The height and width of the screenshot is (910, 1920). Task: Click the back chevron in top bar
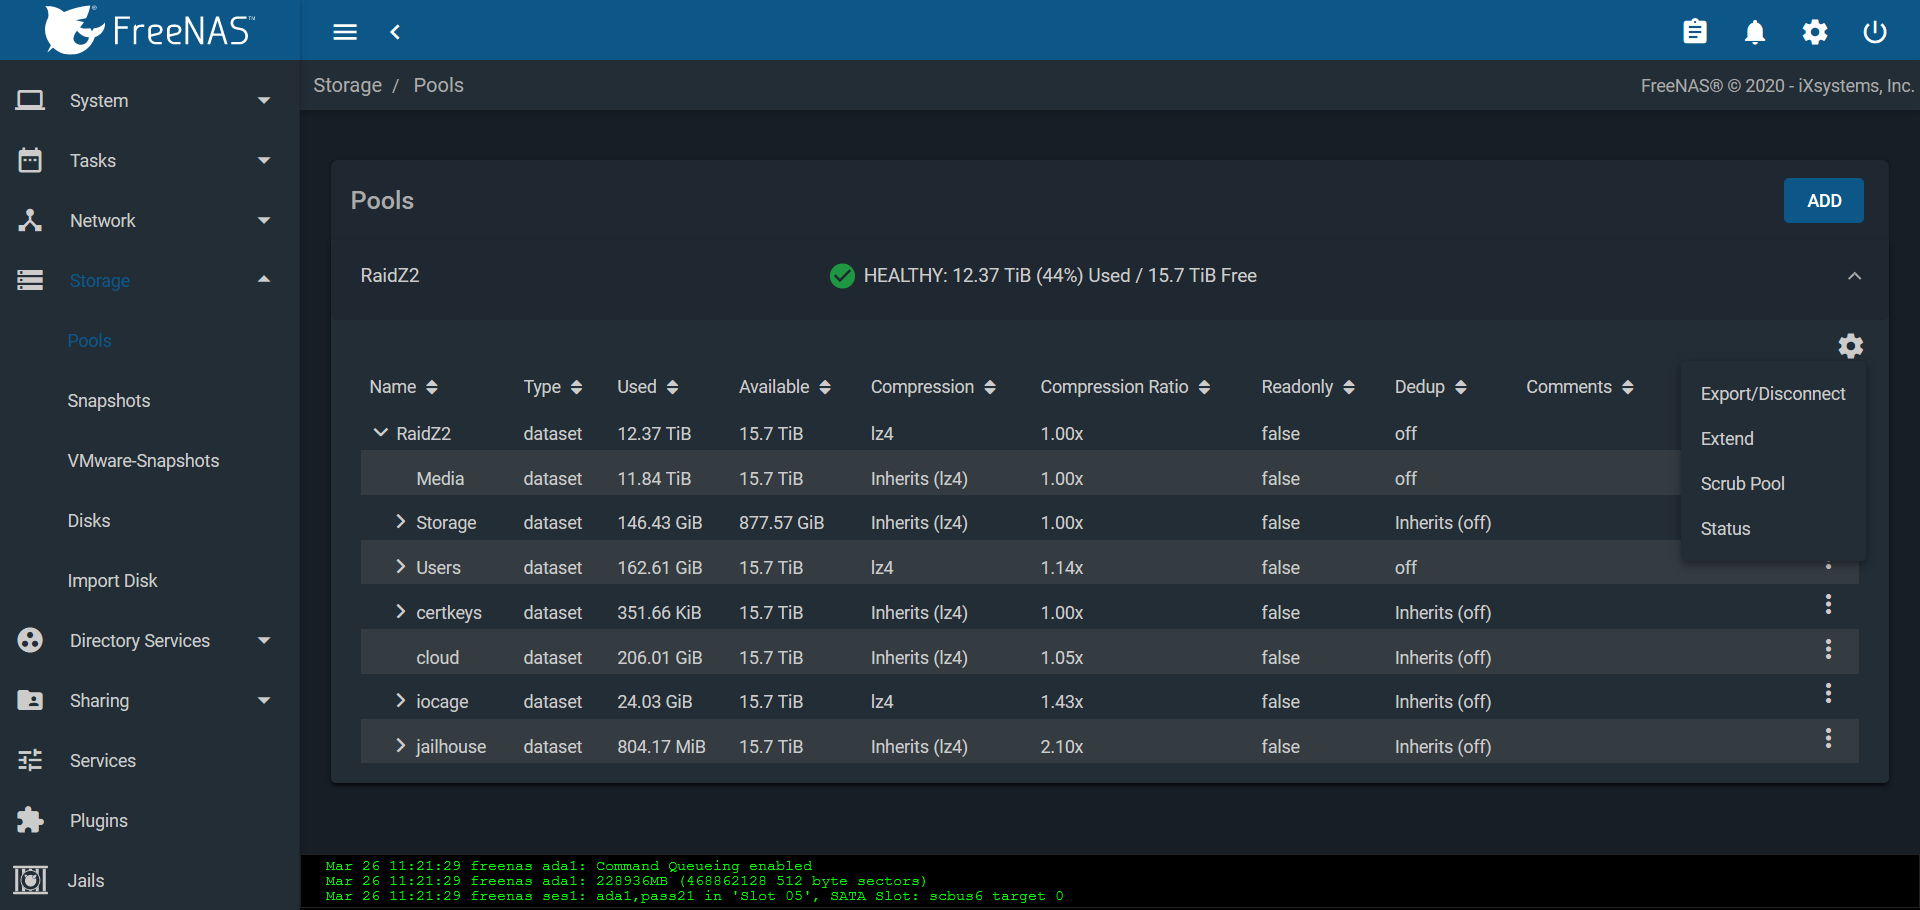395,32
